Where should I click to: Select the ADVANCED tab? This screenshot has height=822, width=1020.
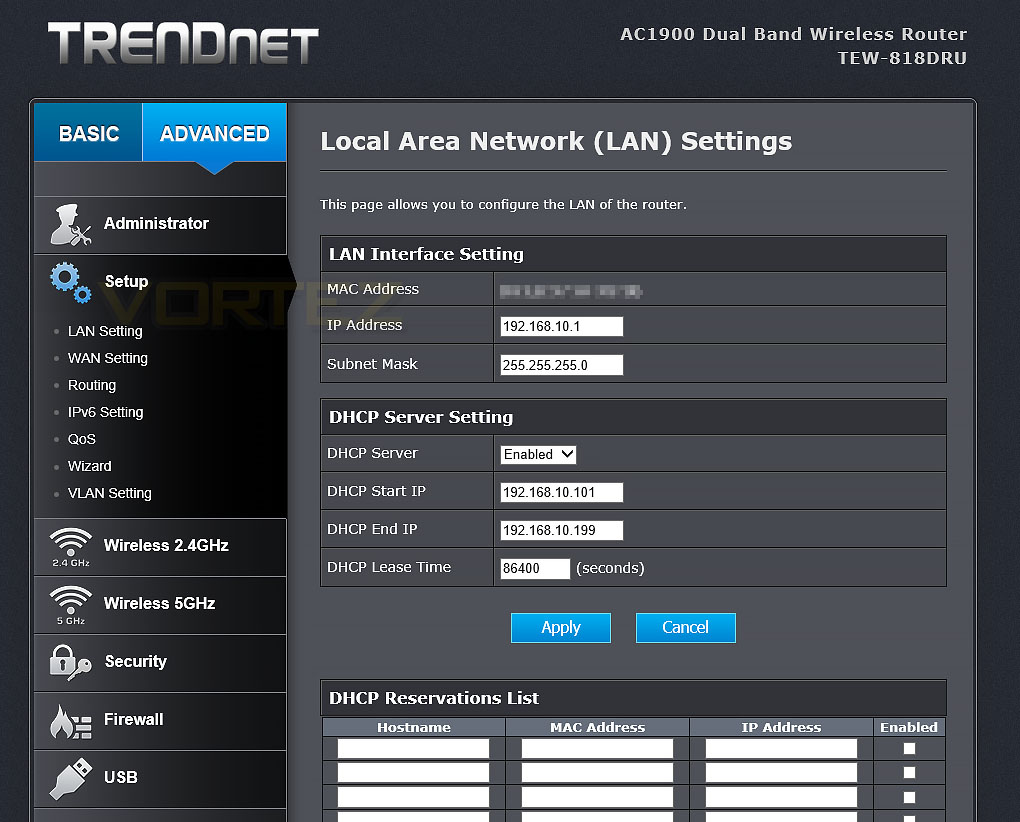pos(214,132)
